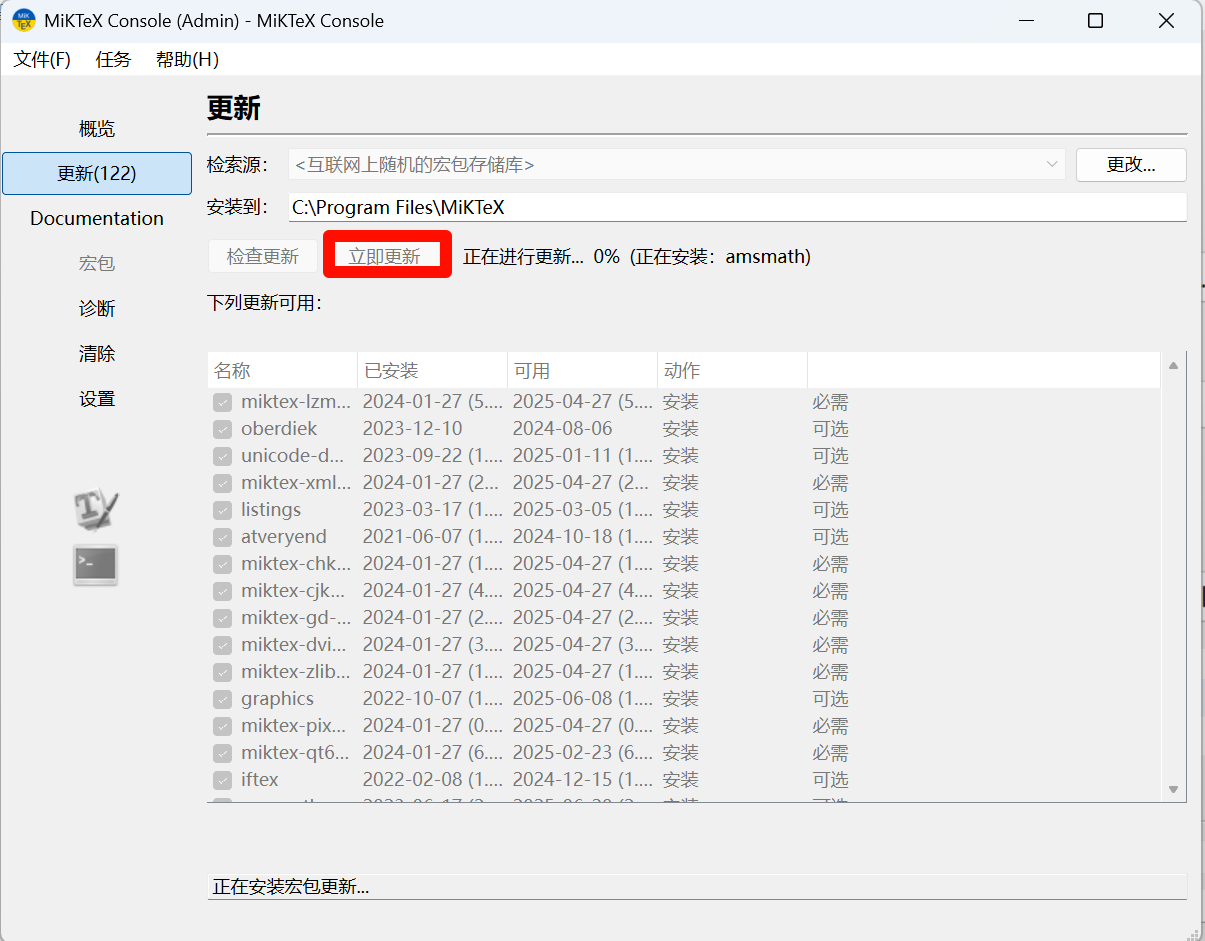This screenshot has height=941, width=1205.
Task: Click oberdiek available date 2024-08-06
Action: pos(562,429)
